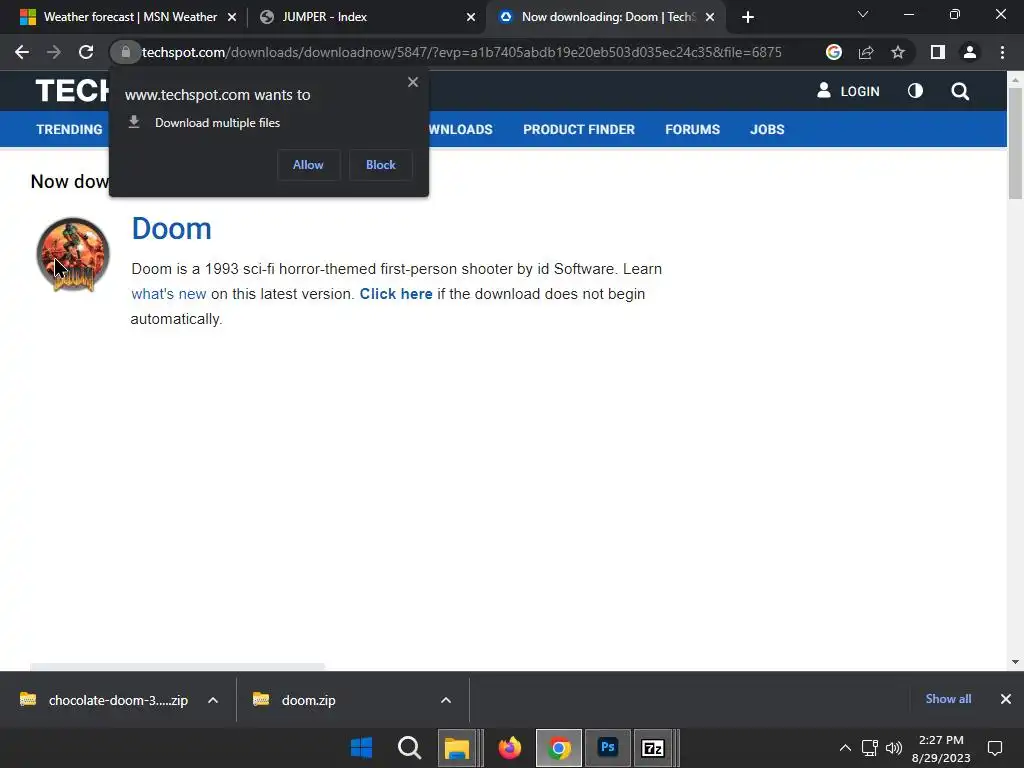1024x768 pixels.
Task: Open the Chrome profile menu
Action: point(970,52)
